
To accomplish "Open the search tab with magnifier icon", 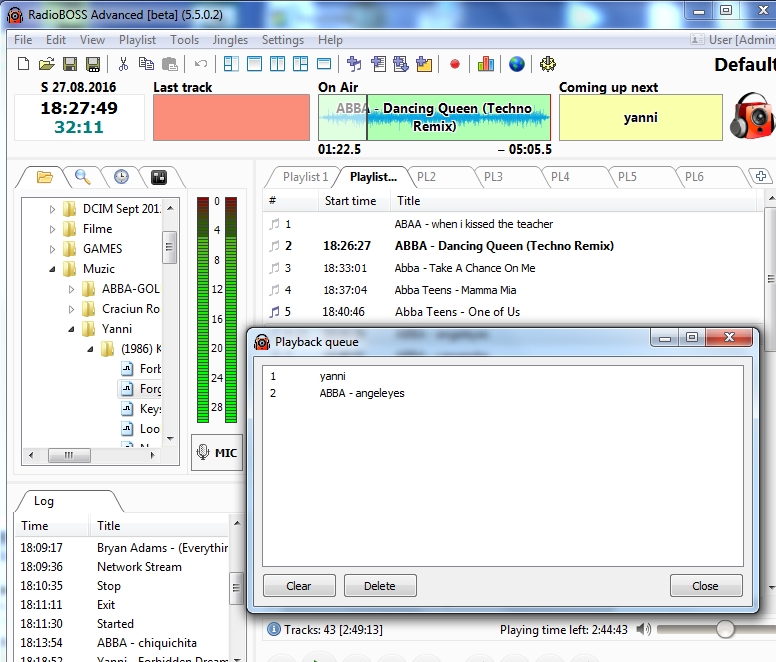I will coord(83,177).
